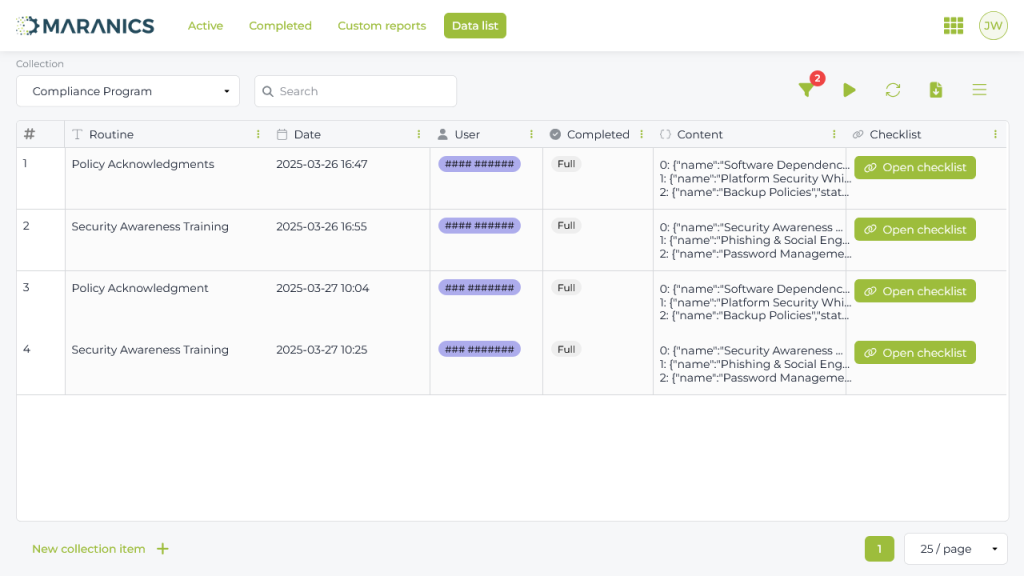
Task: Switch to the Active tab
Action: pos(205,25)
